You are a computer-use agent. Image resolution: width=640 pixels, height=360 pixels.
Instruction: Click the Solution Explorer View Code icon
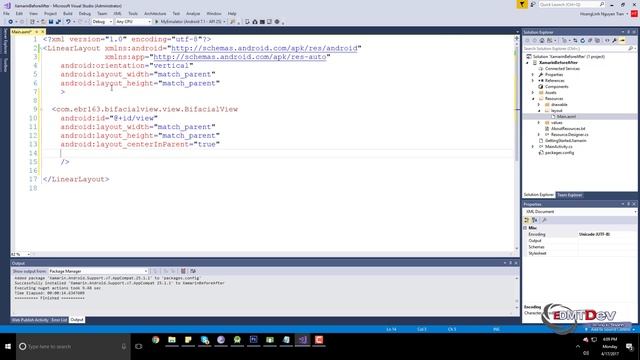[607, 40]
